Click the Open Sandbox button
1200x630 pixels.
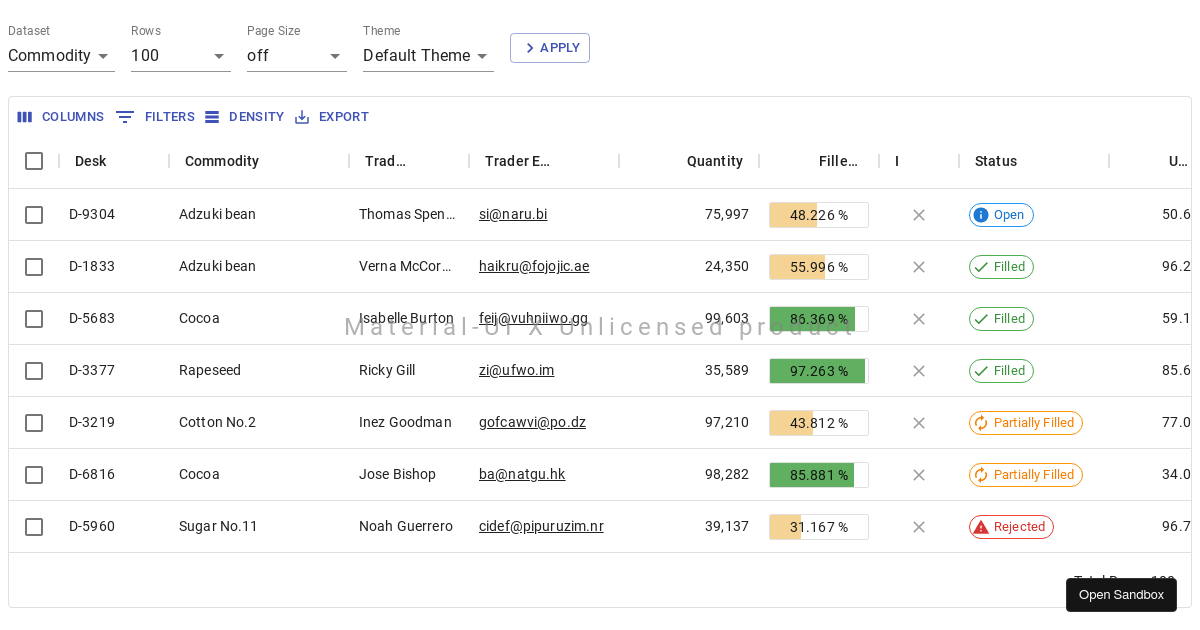[x=1121, y=595]
